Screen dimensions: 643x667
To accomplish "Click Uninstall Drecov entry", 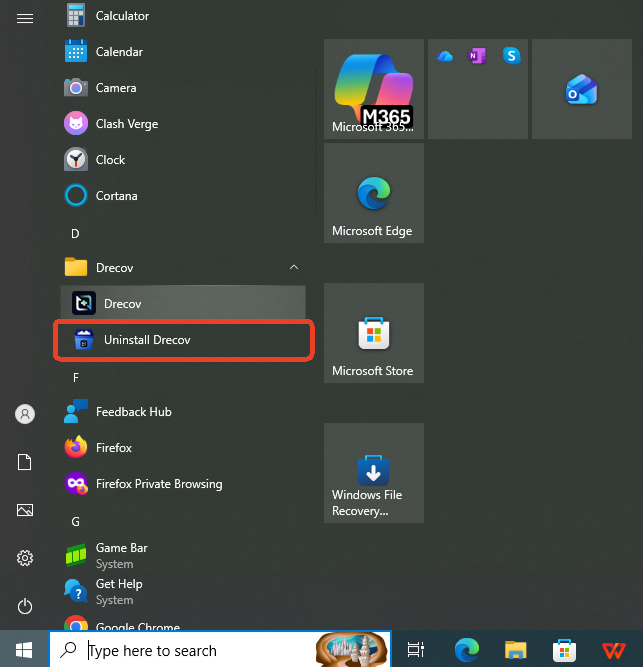I will click(x=147, y=340).
